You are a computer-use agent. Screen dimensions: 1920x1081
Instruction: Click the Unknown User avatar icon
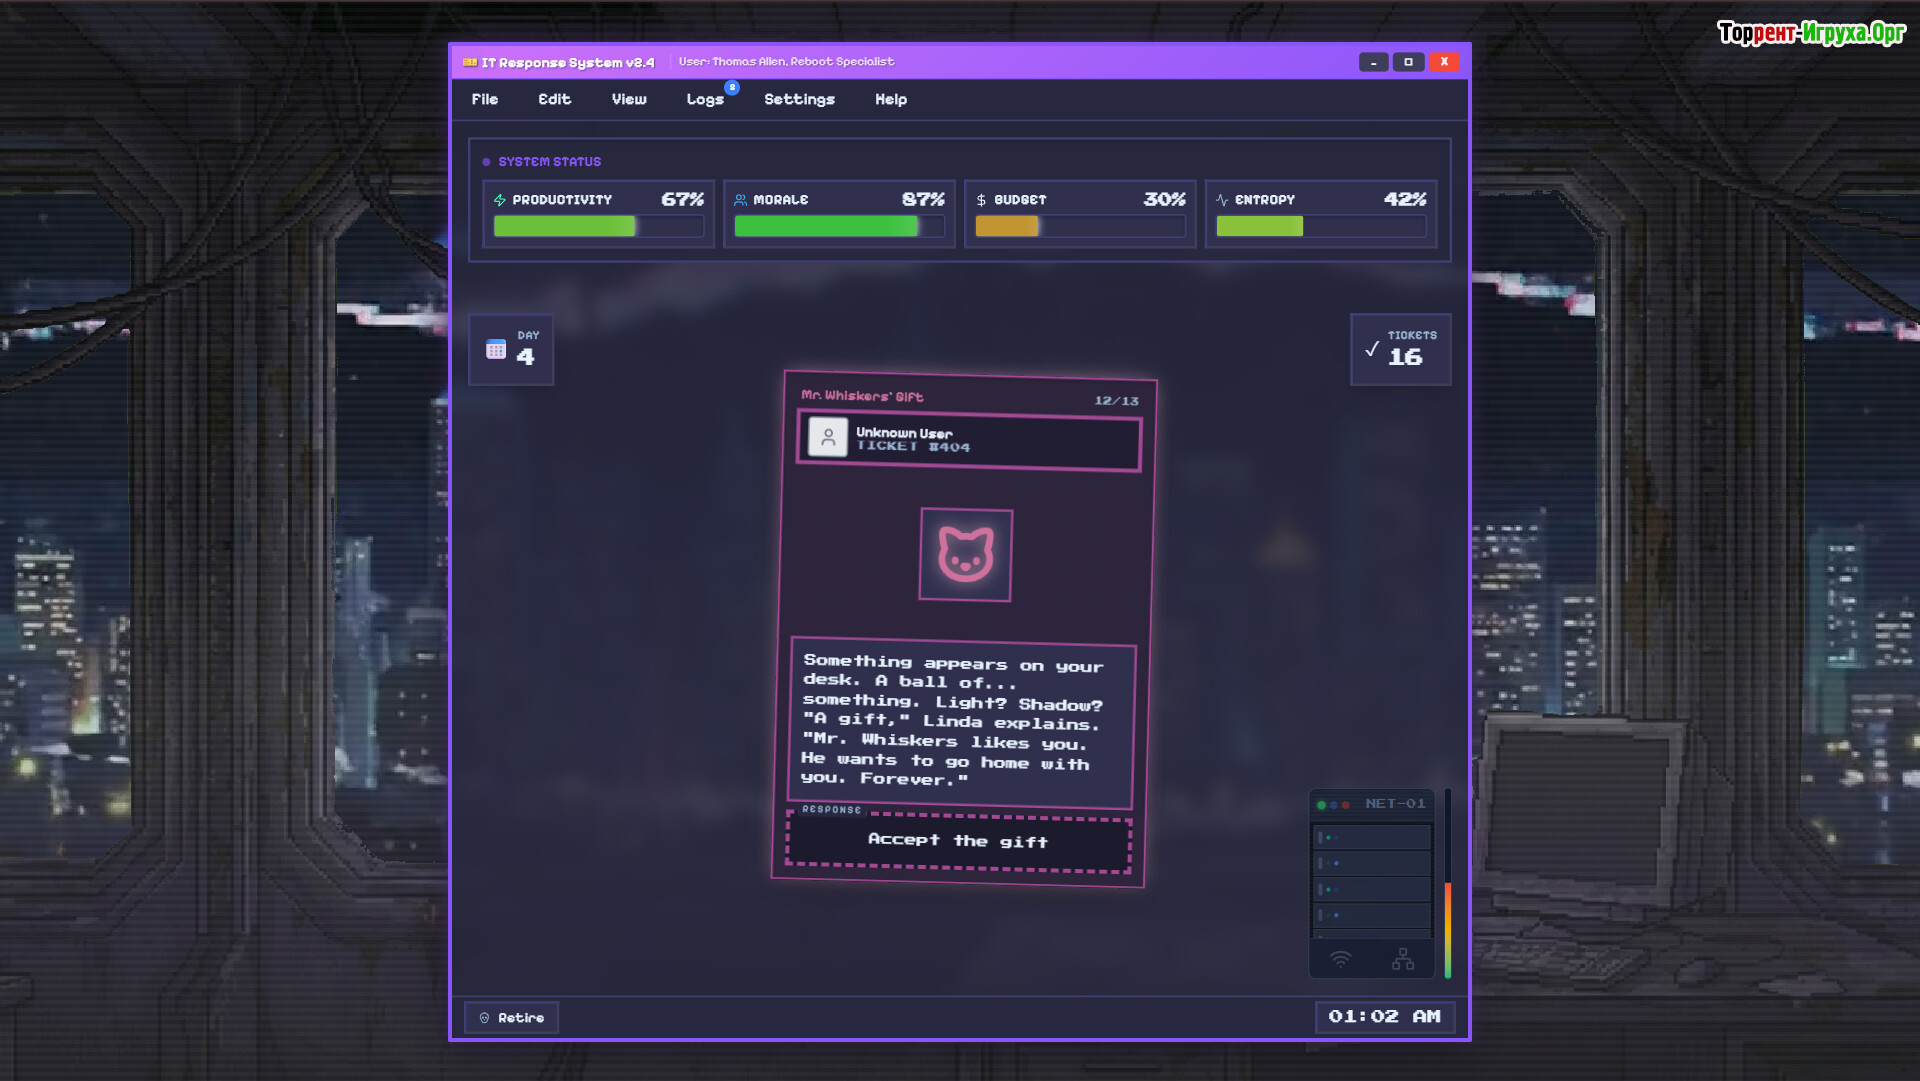tap(828, 437)
